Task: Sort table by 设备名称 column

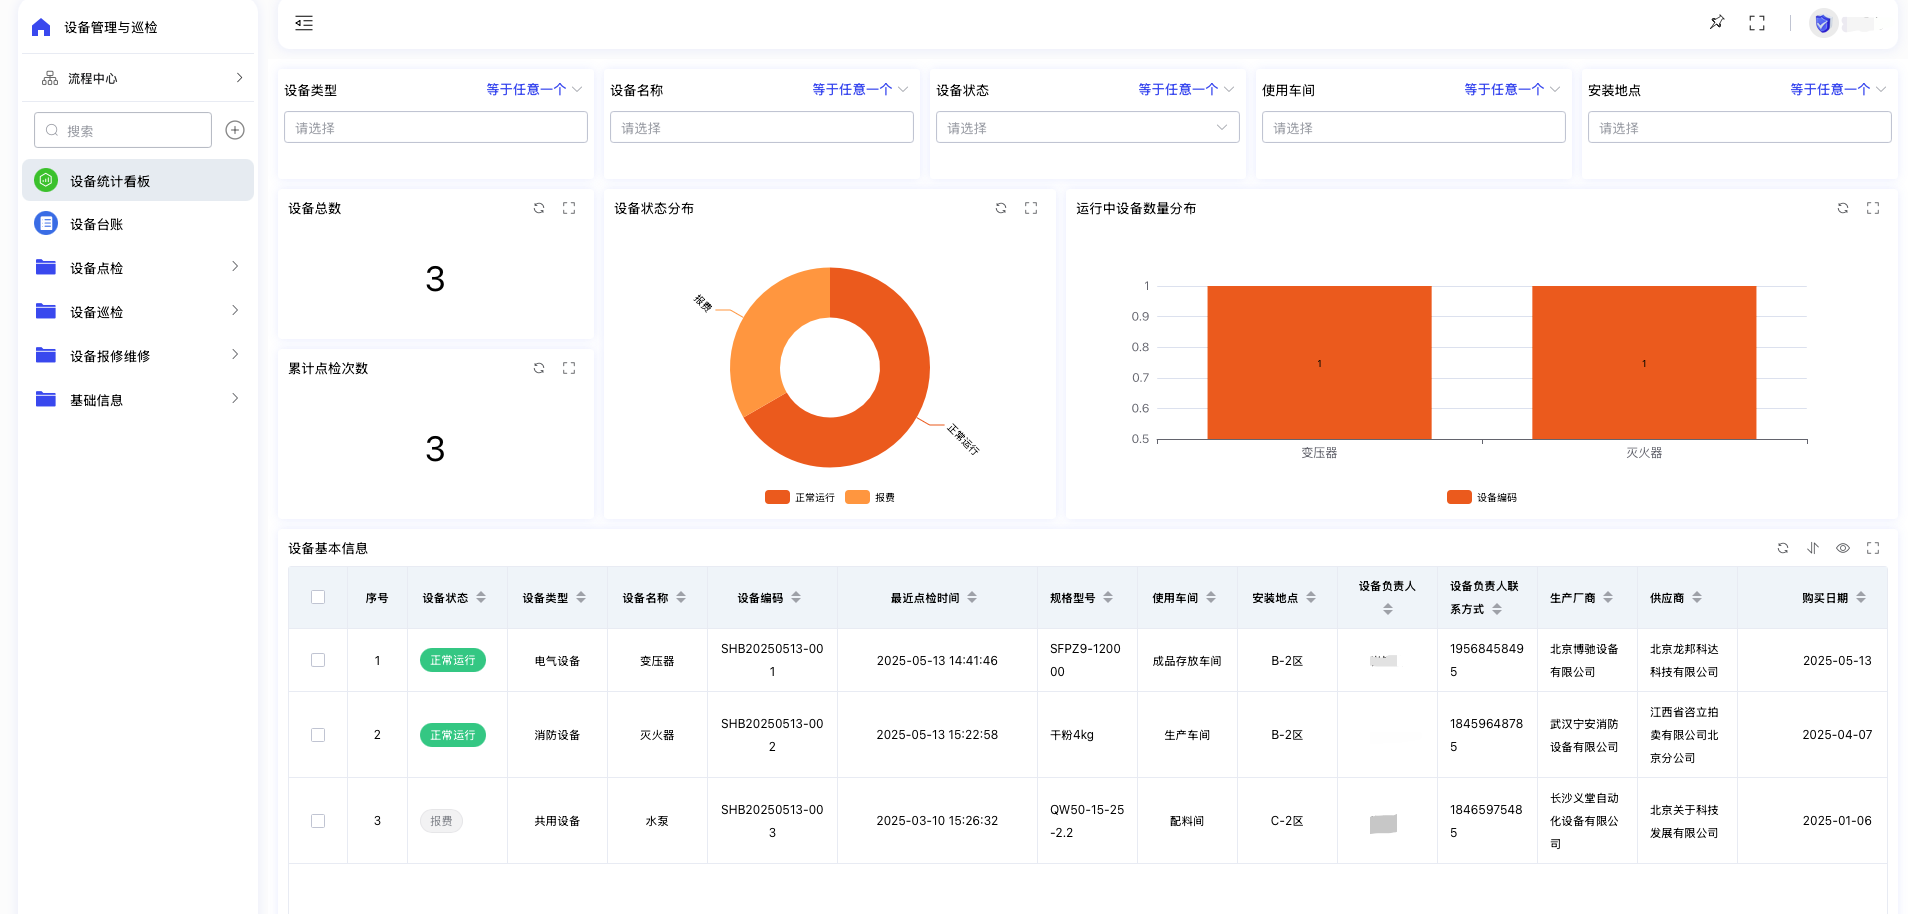Action: point(681,597)
